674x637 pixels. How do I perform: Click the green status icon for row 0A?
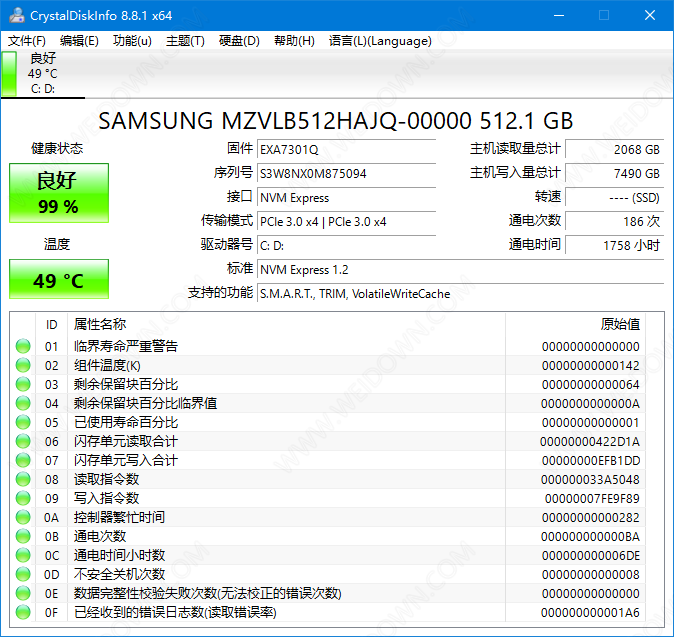[x=23, y=517]
